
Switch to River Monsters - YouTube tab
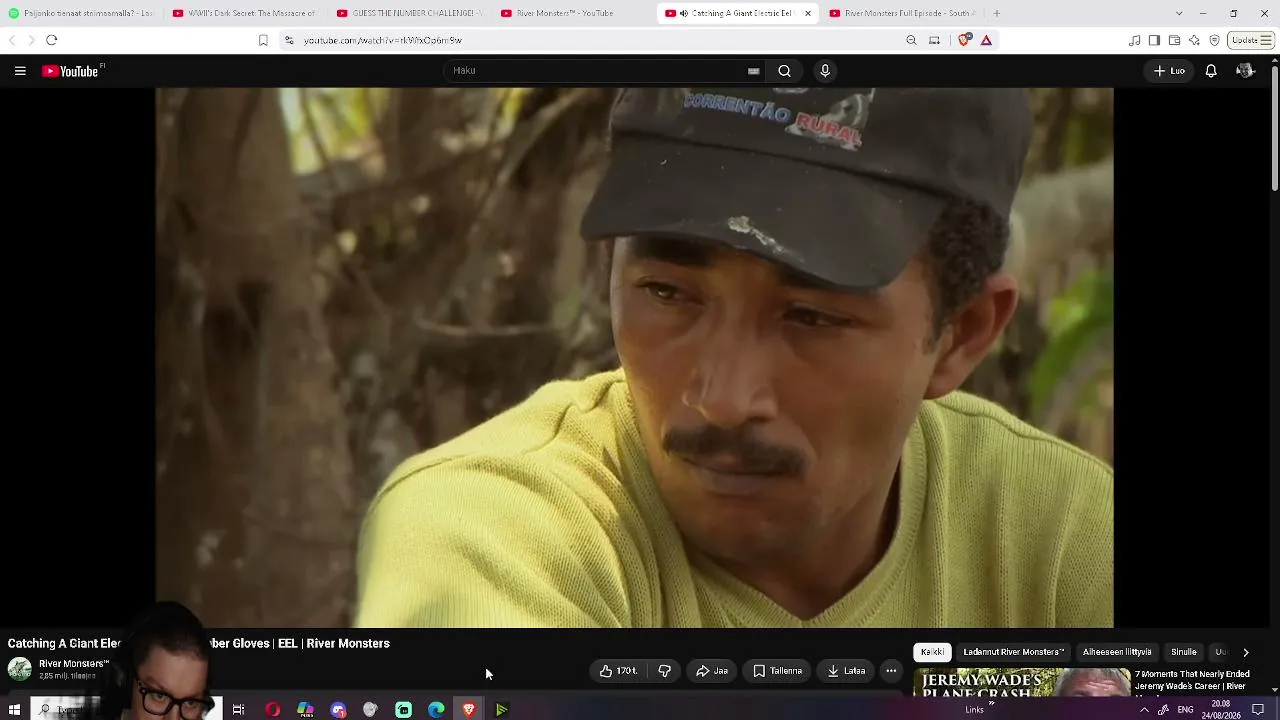(572, 13)
